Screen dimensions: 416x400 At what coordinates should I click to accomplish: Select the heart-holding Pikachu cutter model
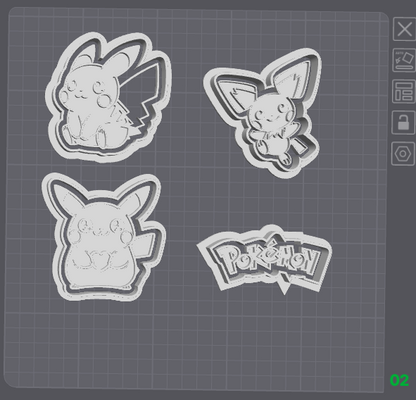coord(103,237)
